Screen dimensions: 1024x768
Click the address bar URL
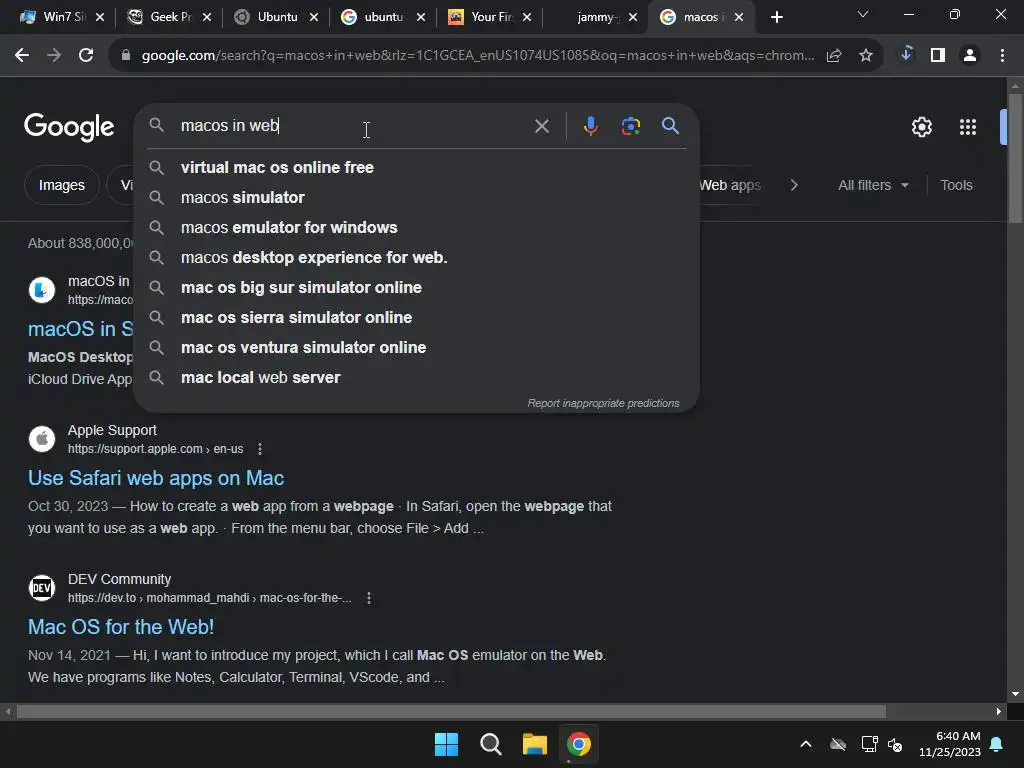(478, 56)
